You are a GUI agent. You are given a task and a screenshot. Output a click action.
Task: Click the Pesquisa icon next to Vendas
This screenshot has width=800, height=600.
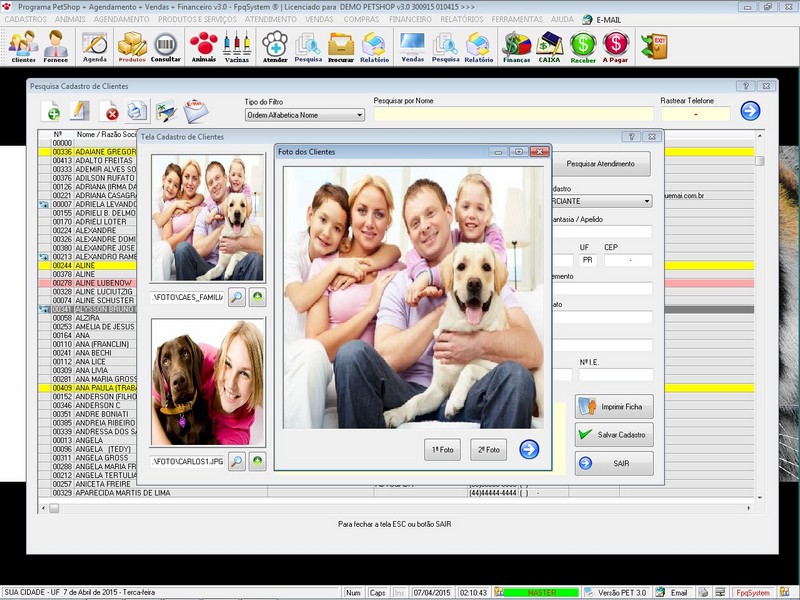pos(445,46)
